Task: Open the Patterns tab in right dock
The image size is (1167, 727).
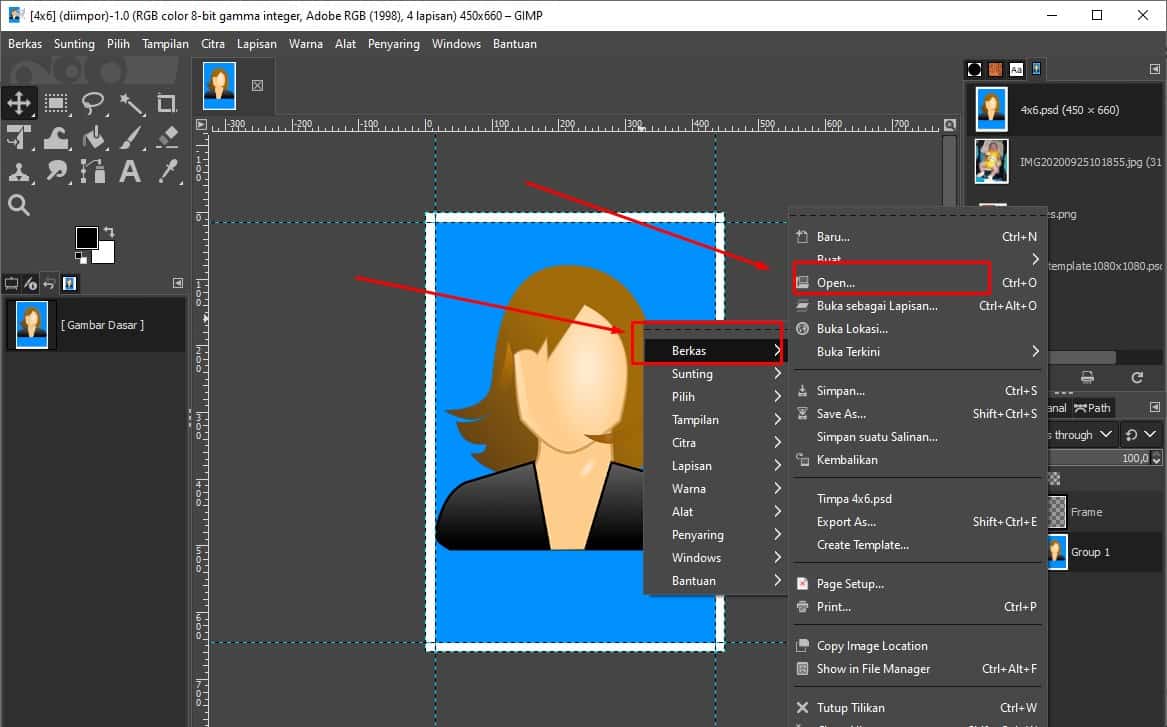Action: click(995, 69)
